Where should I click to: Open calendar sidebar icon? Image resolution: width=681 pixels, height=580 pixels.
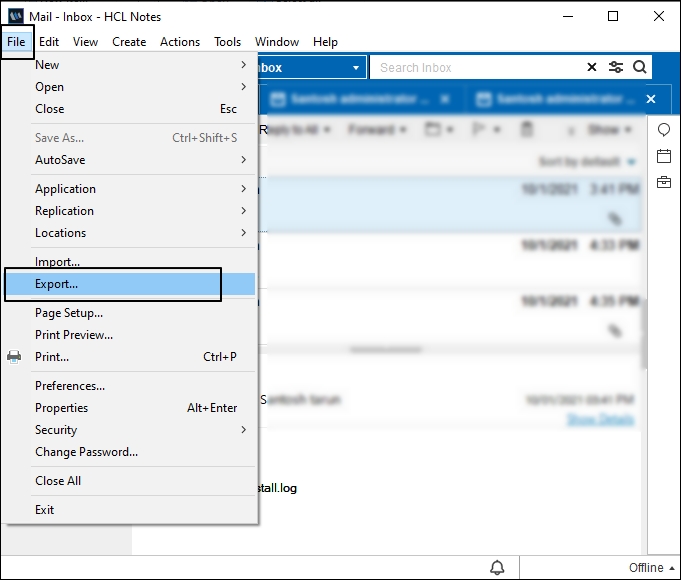click(664, 156)
